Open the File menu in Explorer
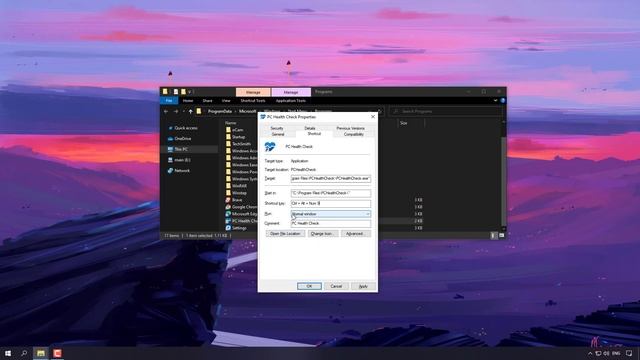The width and height of the screenshot is (640, 360). 169,100
